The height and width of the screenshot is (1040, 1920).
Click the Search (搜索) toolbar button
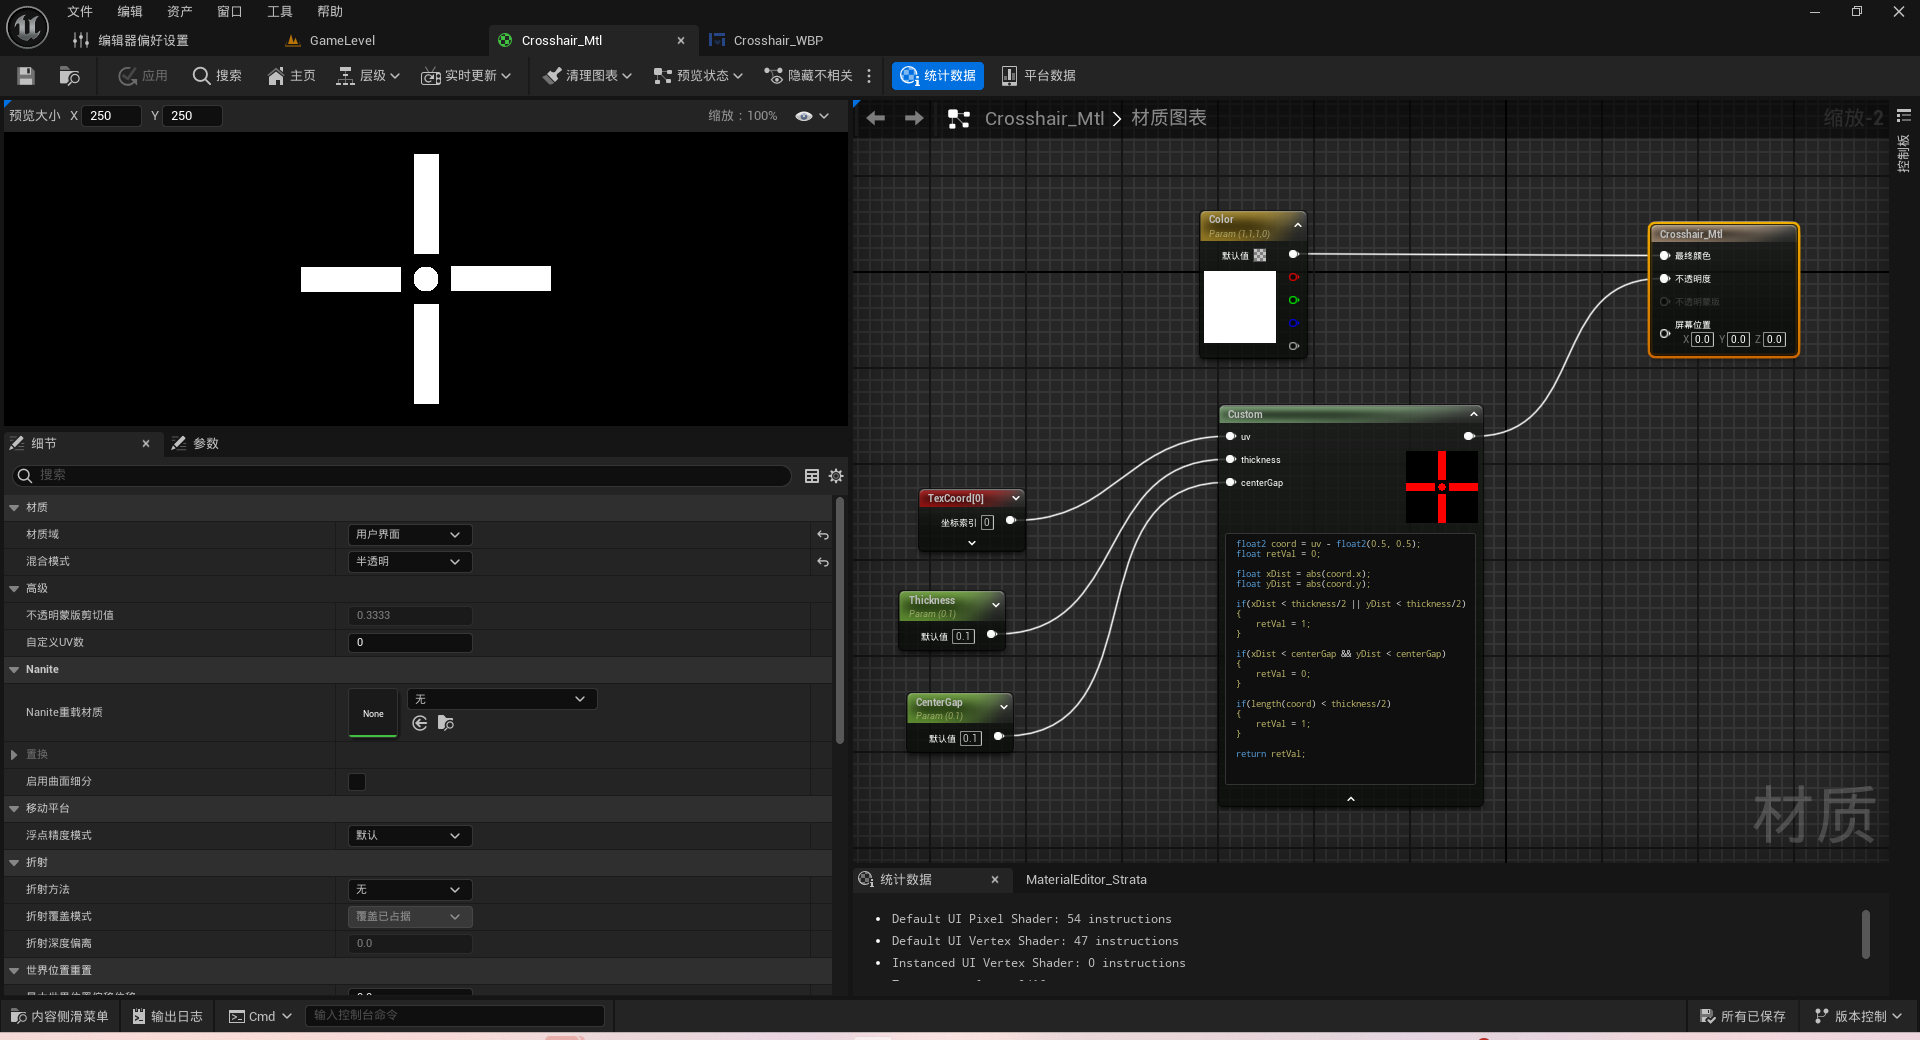[217, 76]
